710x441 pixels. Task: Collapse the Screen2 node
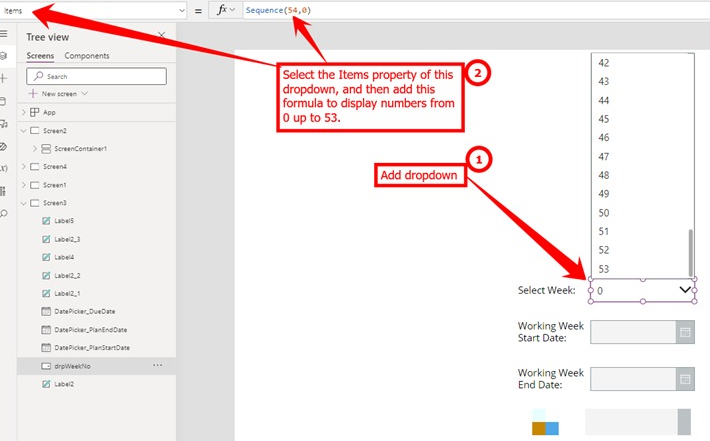[x=24, y=130]
